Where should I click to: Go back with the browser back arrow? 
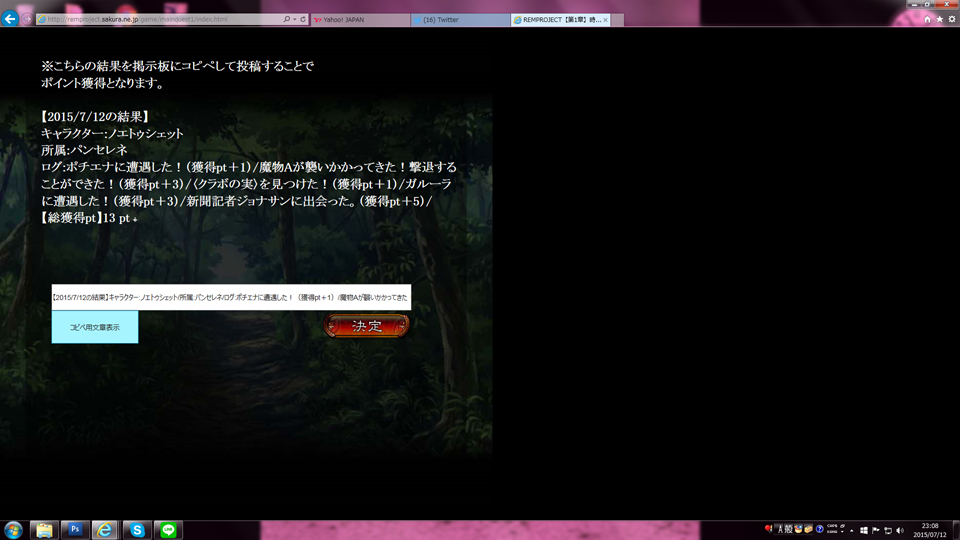pos(10,19)
